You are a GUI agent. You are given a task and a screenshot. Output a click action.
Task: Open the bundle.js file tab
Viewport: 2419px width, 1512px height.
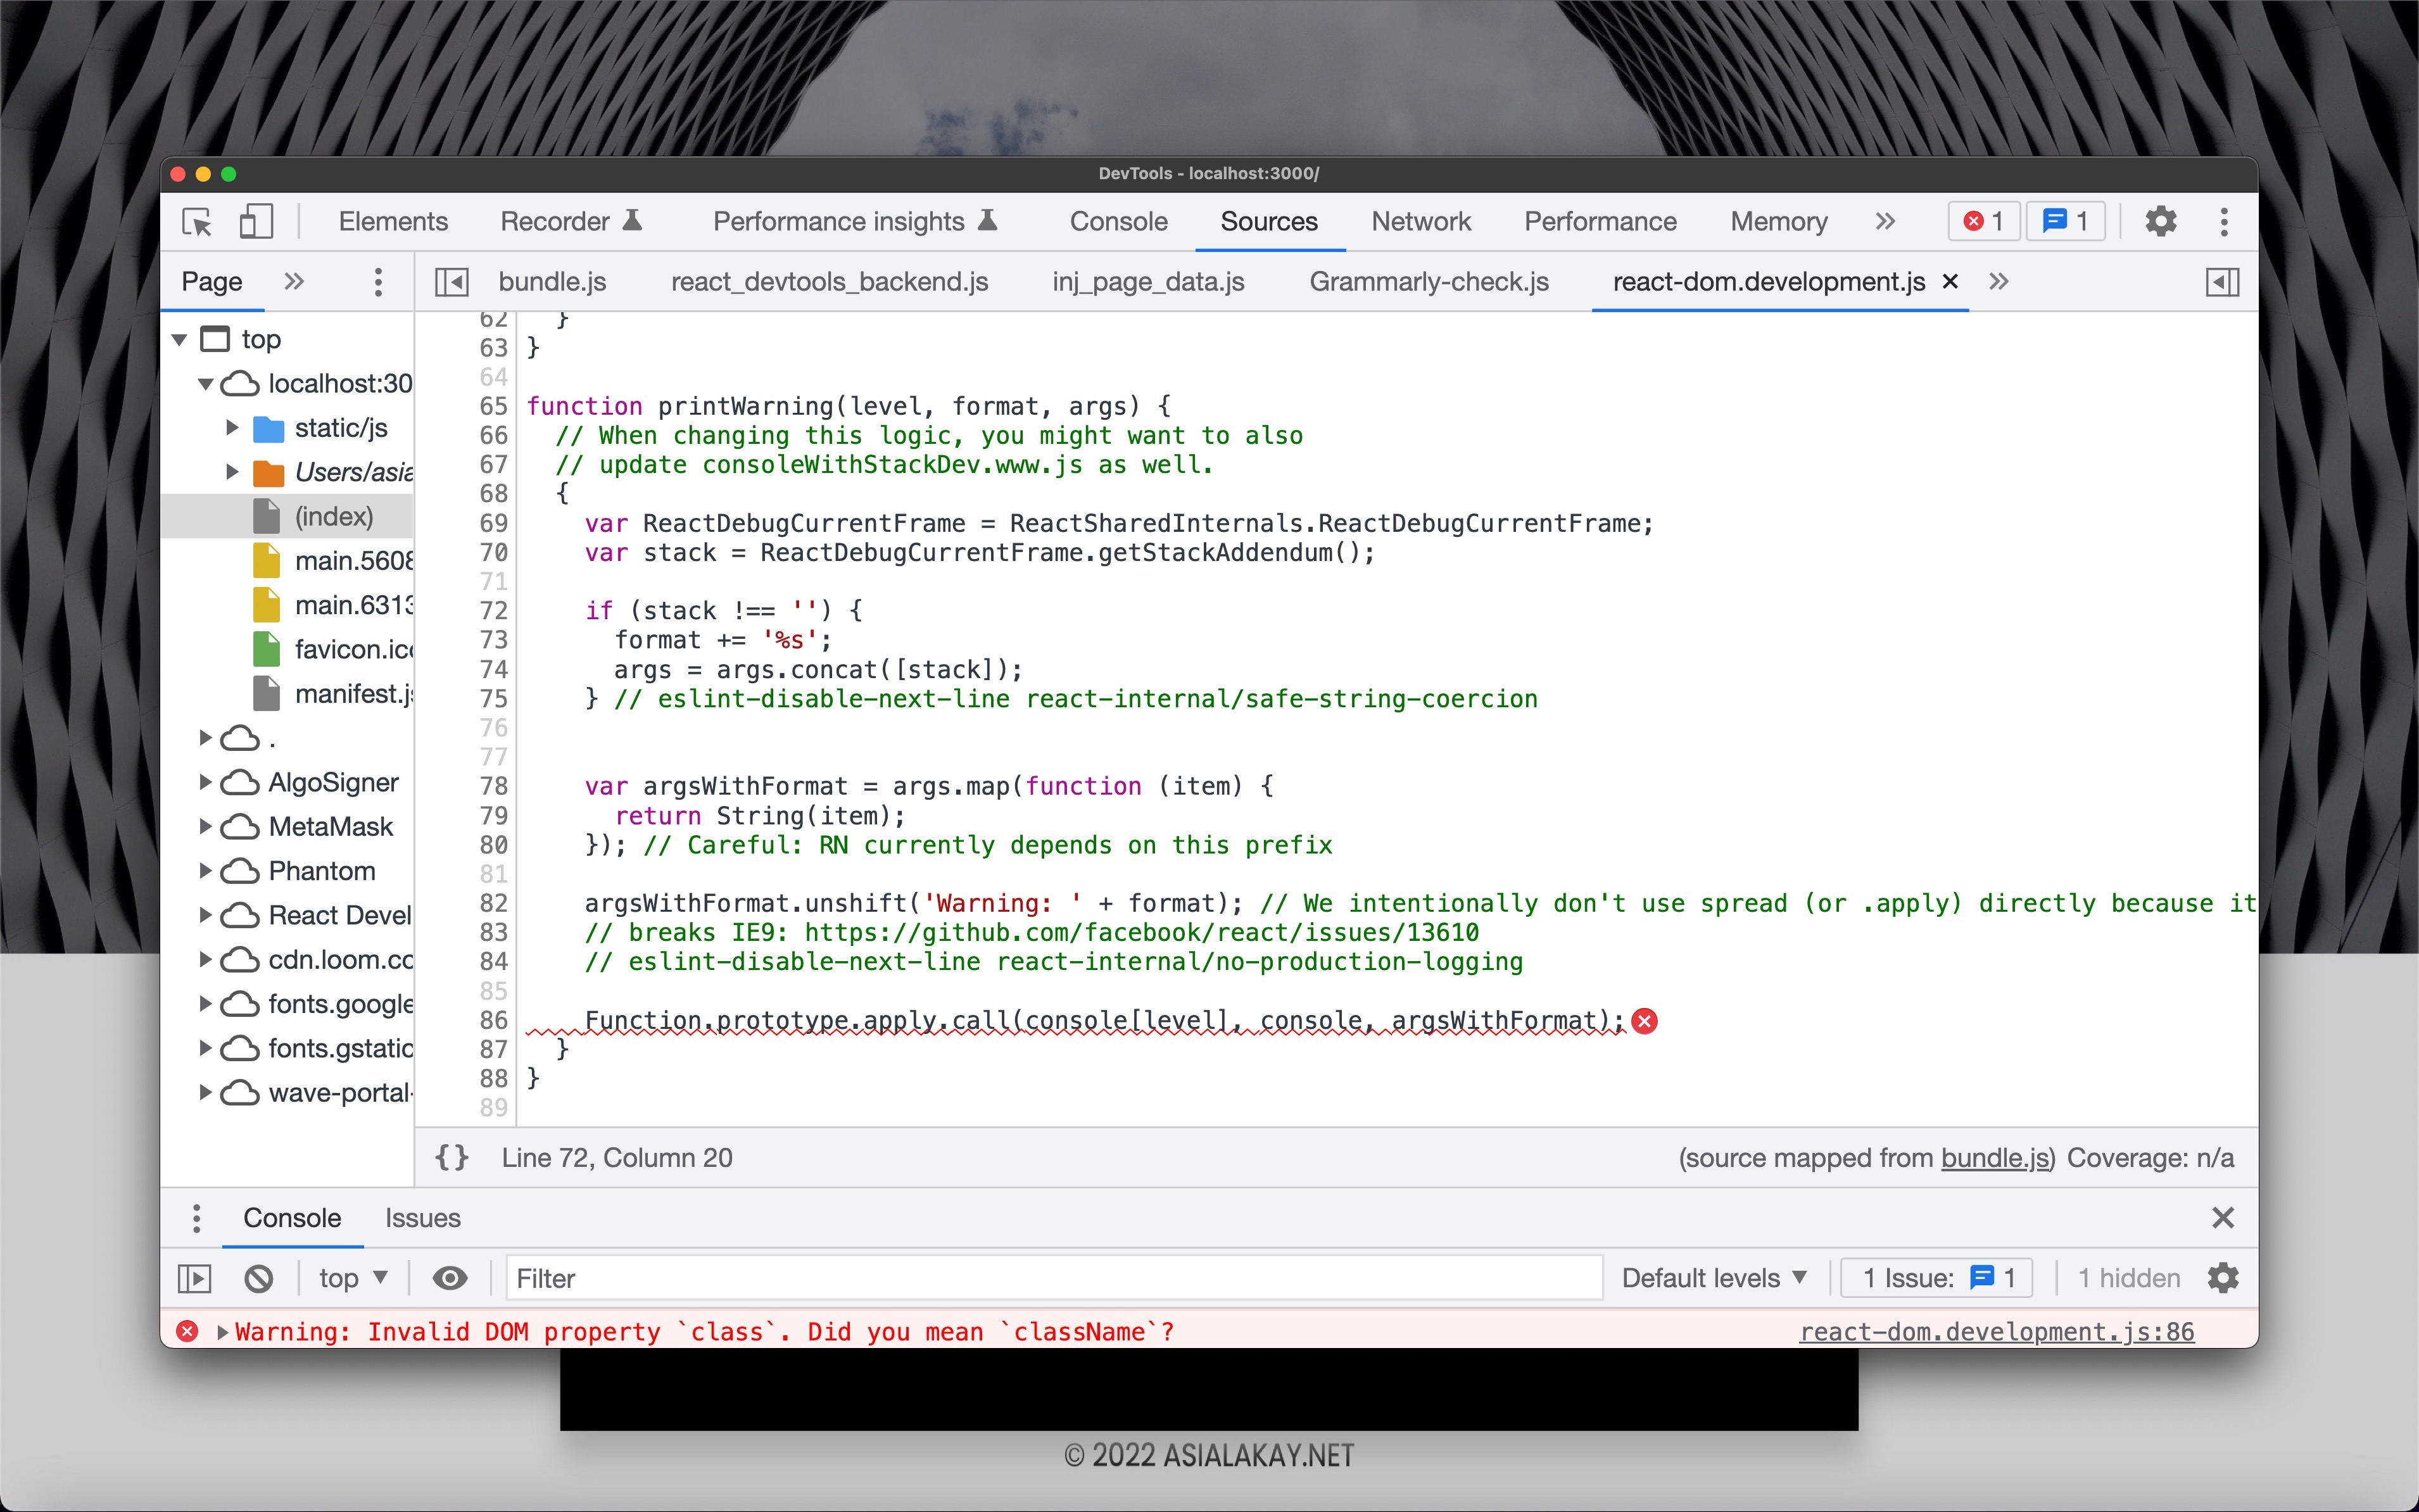point(552,282)
